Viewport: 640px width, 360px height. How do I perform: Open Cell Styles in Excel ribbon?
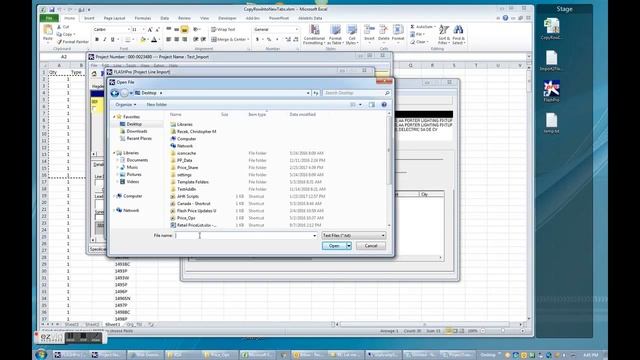click(x=351, y=34)
